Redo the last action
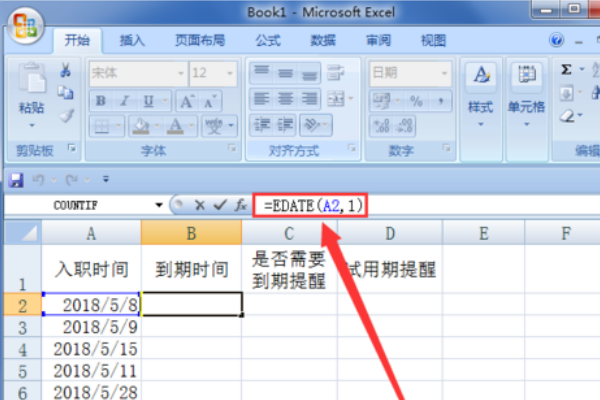600x400 pixels. [72, 179]
